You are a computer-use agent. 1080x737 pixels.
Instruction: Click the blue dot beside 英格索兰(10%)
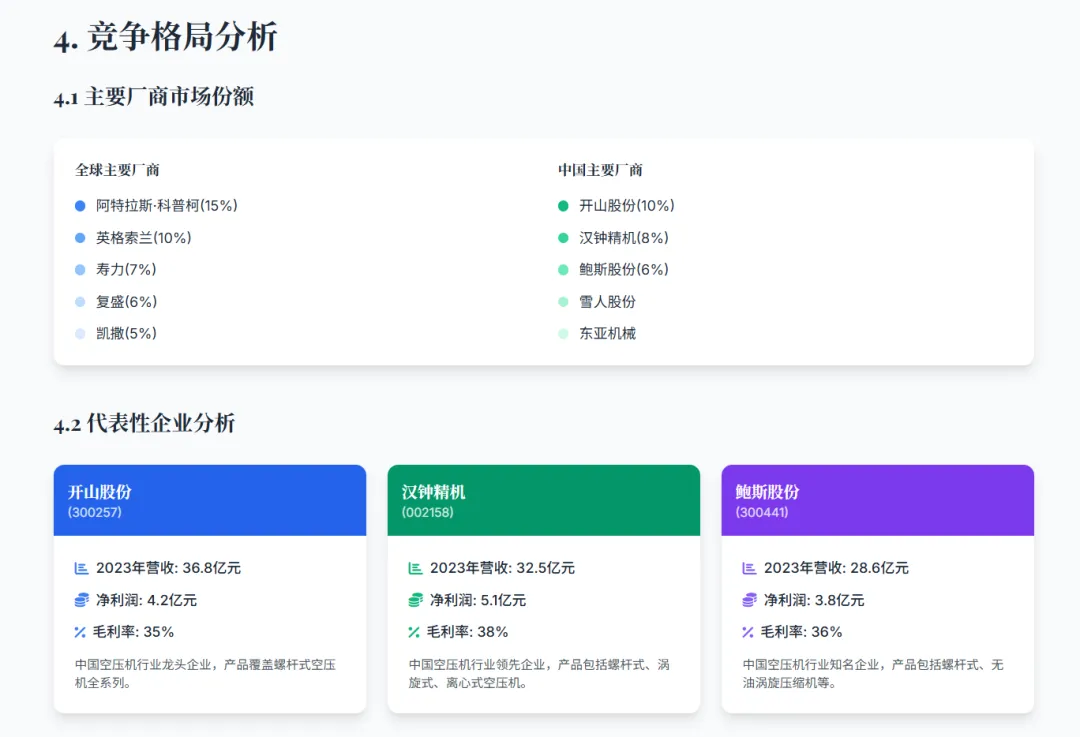click(80, 238)
